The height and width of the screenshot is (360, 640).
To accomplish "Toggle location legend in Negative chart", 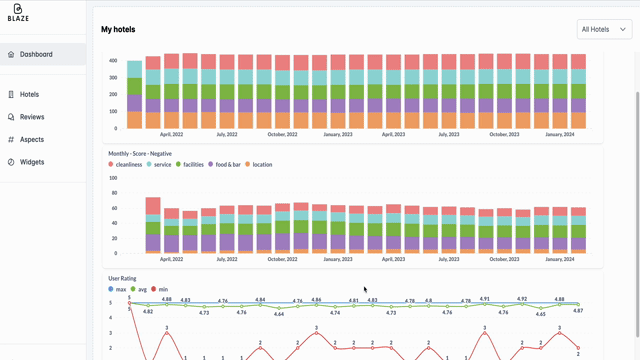I will coord(258,164).
